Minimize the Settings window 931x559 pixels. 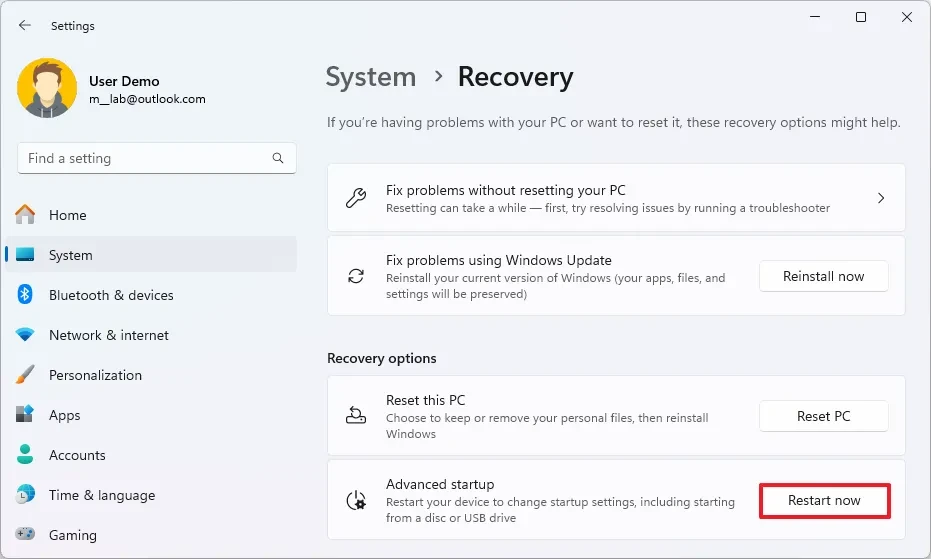815,17
